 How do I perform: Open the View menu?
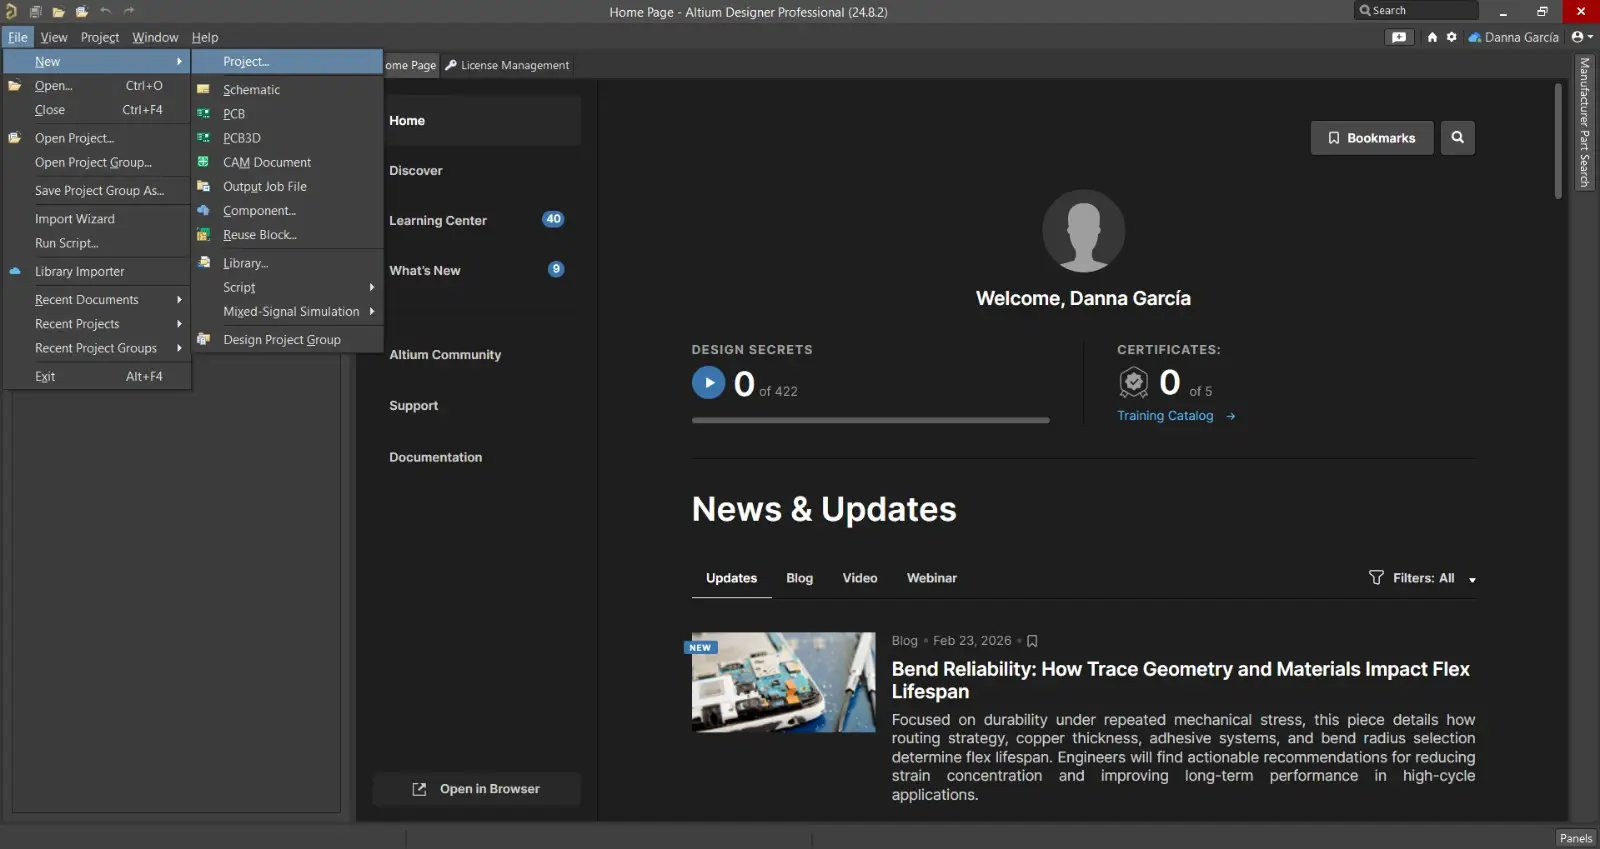(54, 37)
